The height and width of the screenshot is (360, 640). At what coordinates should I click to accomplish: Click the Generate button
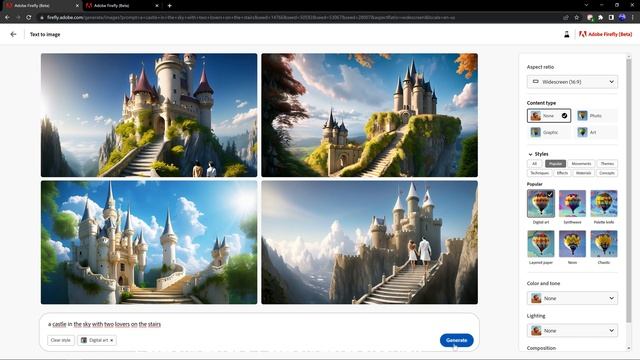[456, 340]
